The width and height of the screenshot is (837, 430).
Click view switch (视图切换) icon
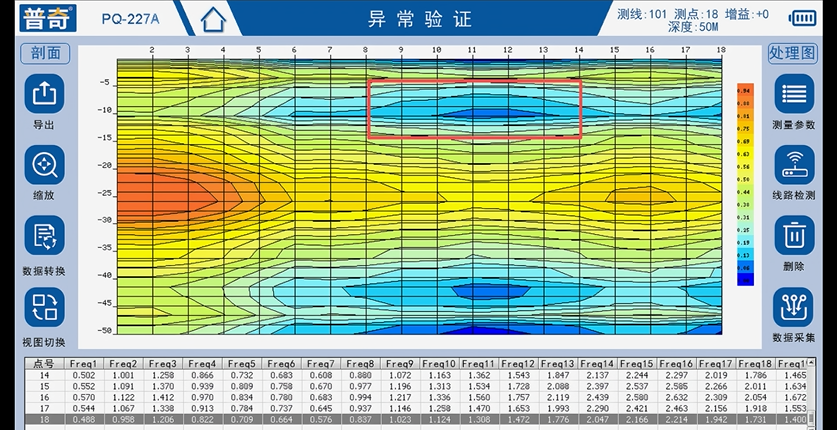(44, 307)
